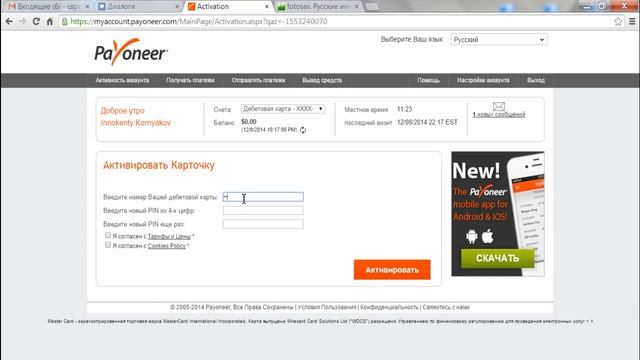Close the Activation tab
Viewport: 640px width, 360px height.
(267, 7)
